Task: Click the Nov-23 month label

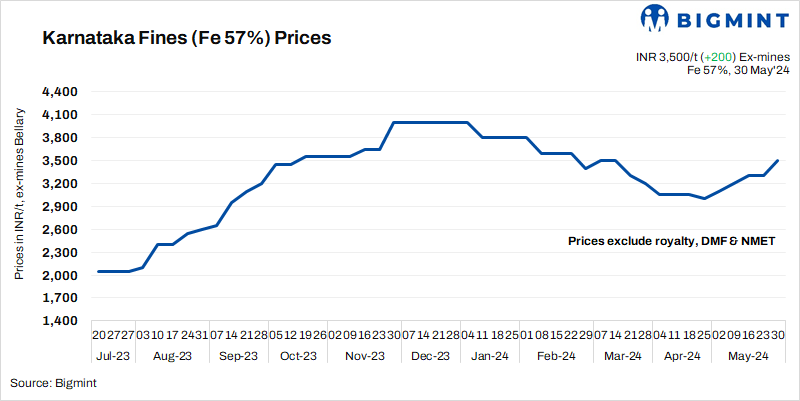Action: (364, 355)
